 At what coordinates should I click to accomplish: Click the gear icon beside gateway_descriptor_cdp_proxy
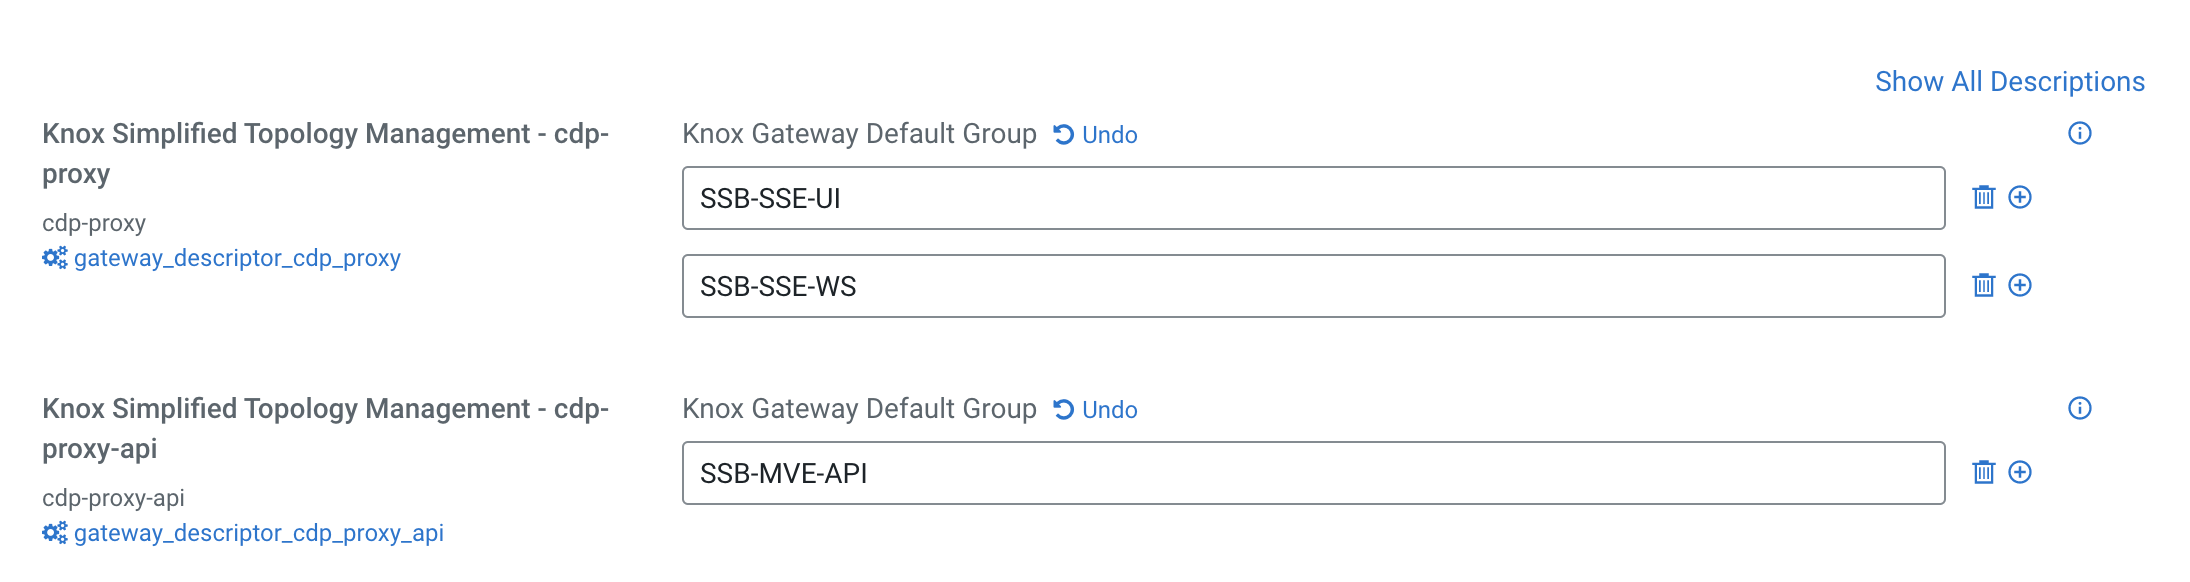[x=55, y=258]
